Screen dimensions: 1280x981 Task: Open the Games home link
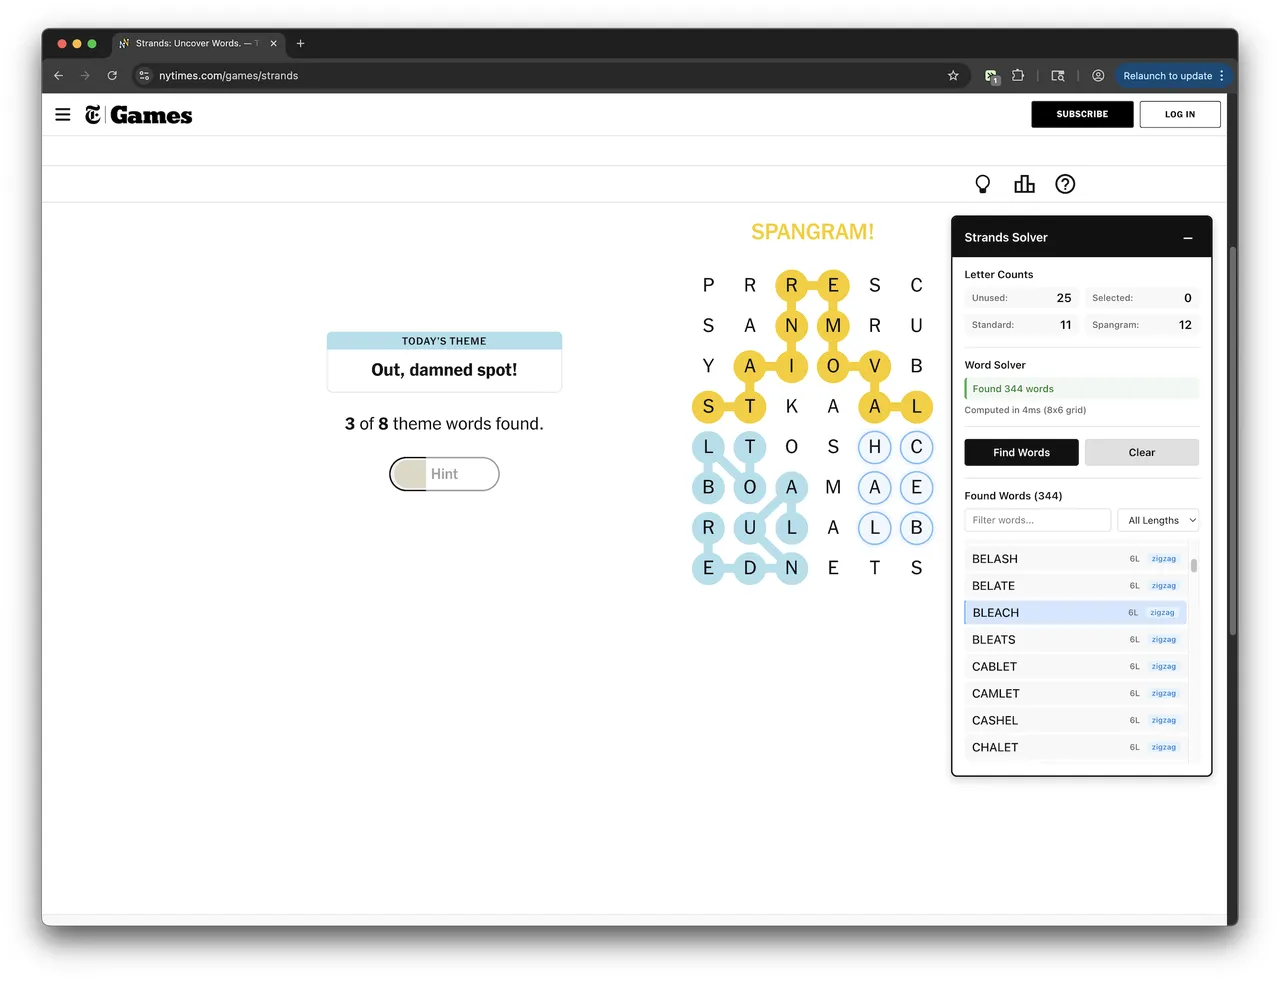[151, 115]
